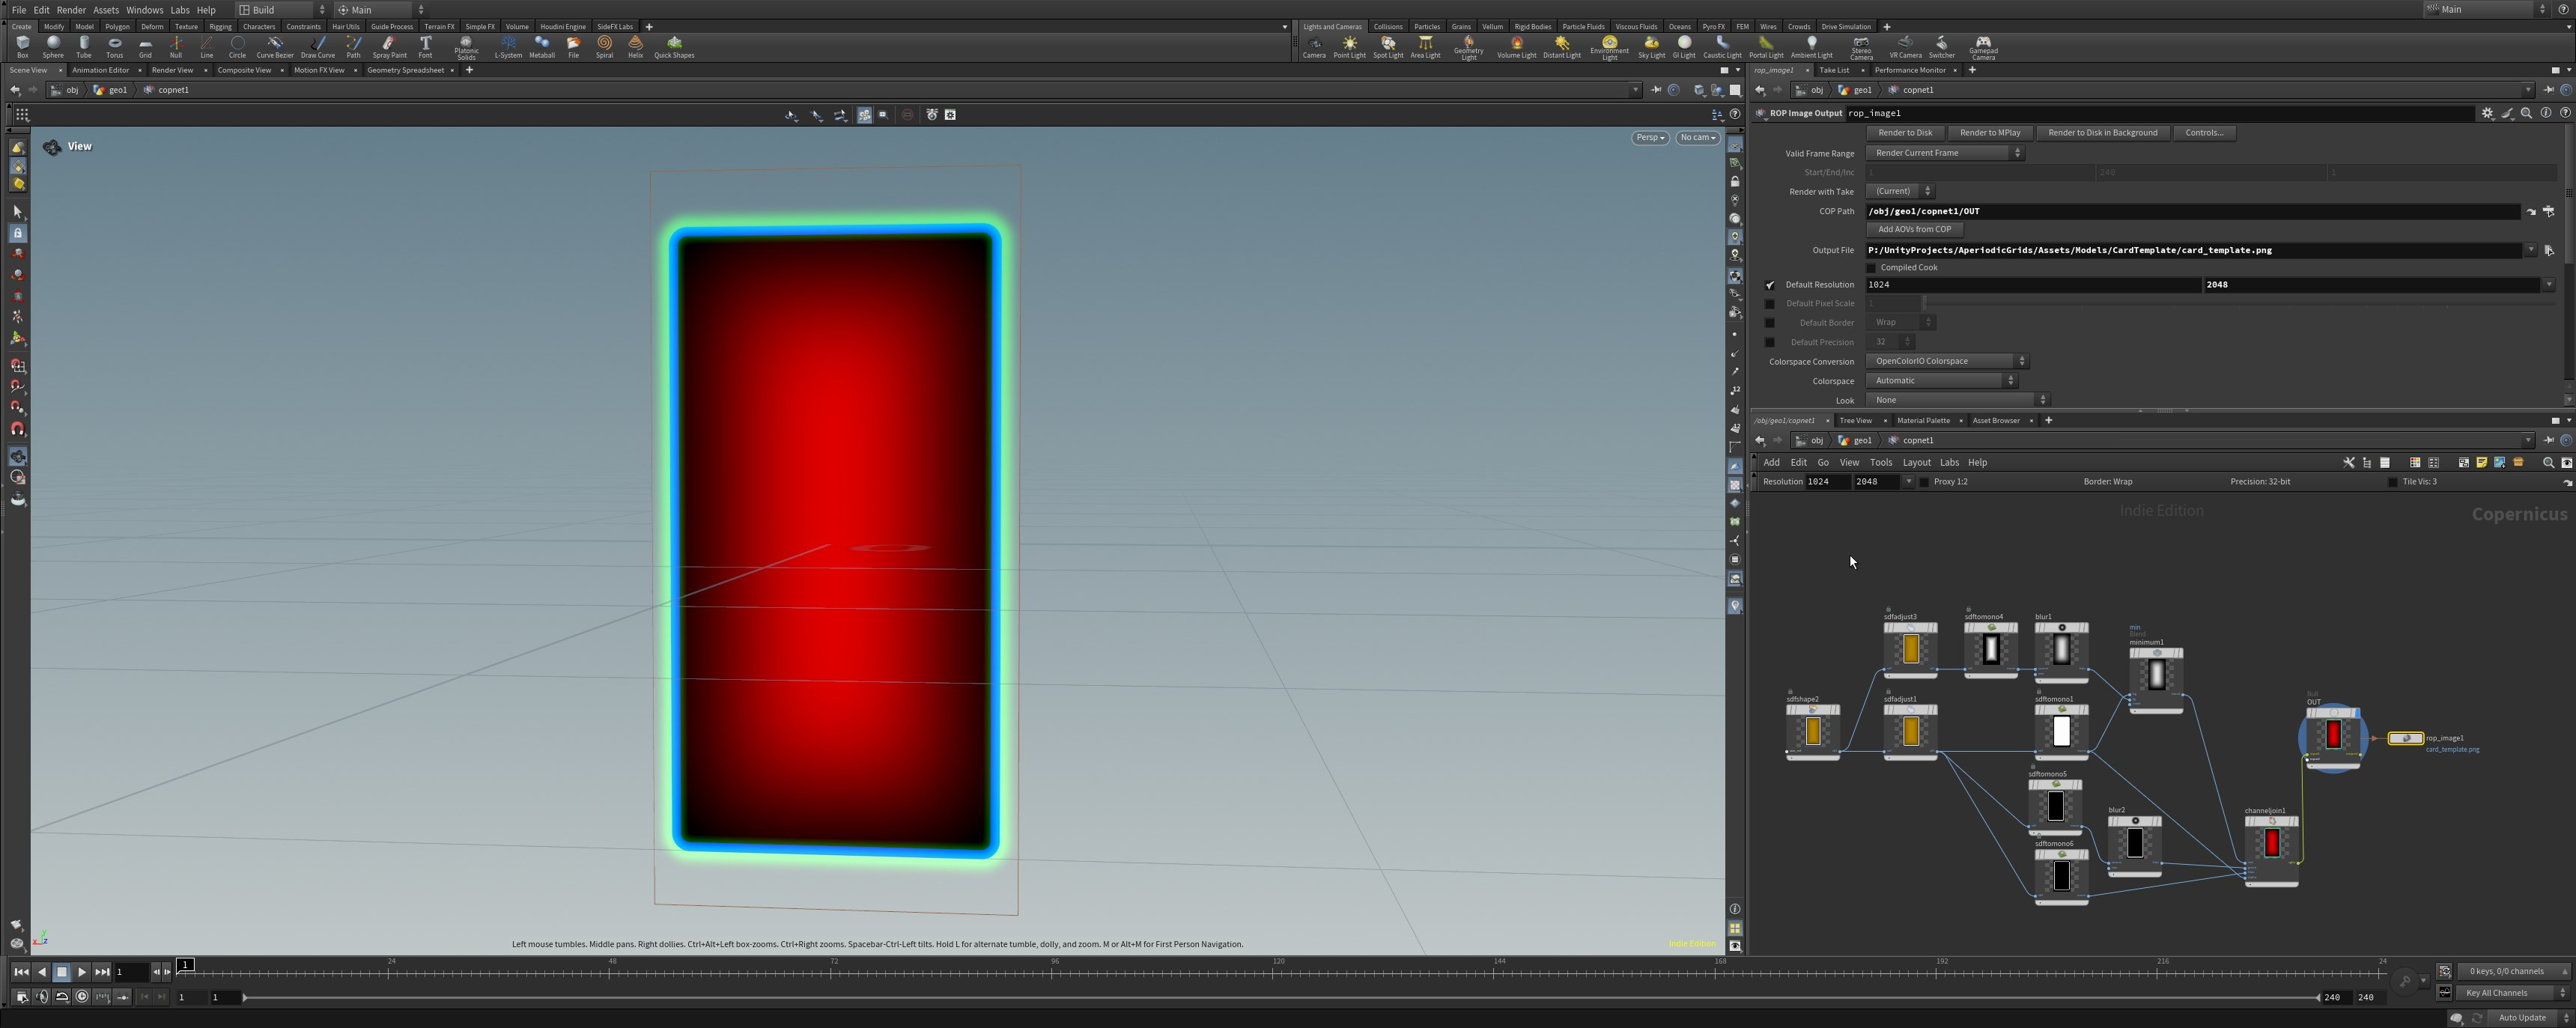
Task: Switch to the Geometry Spreadsheet tab
Action: tap(405, 70)
